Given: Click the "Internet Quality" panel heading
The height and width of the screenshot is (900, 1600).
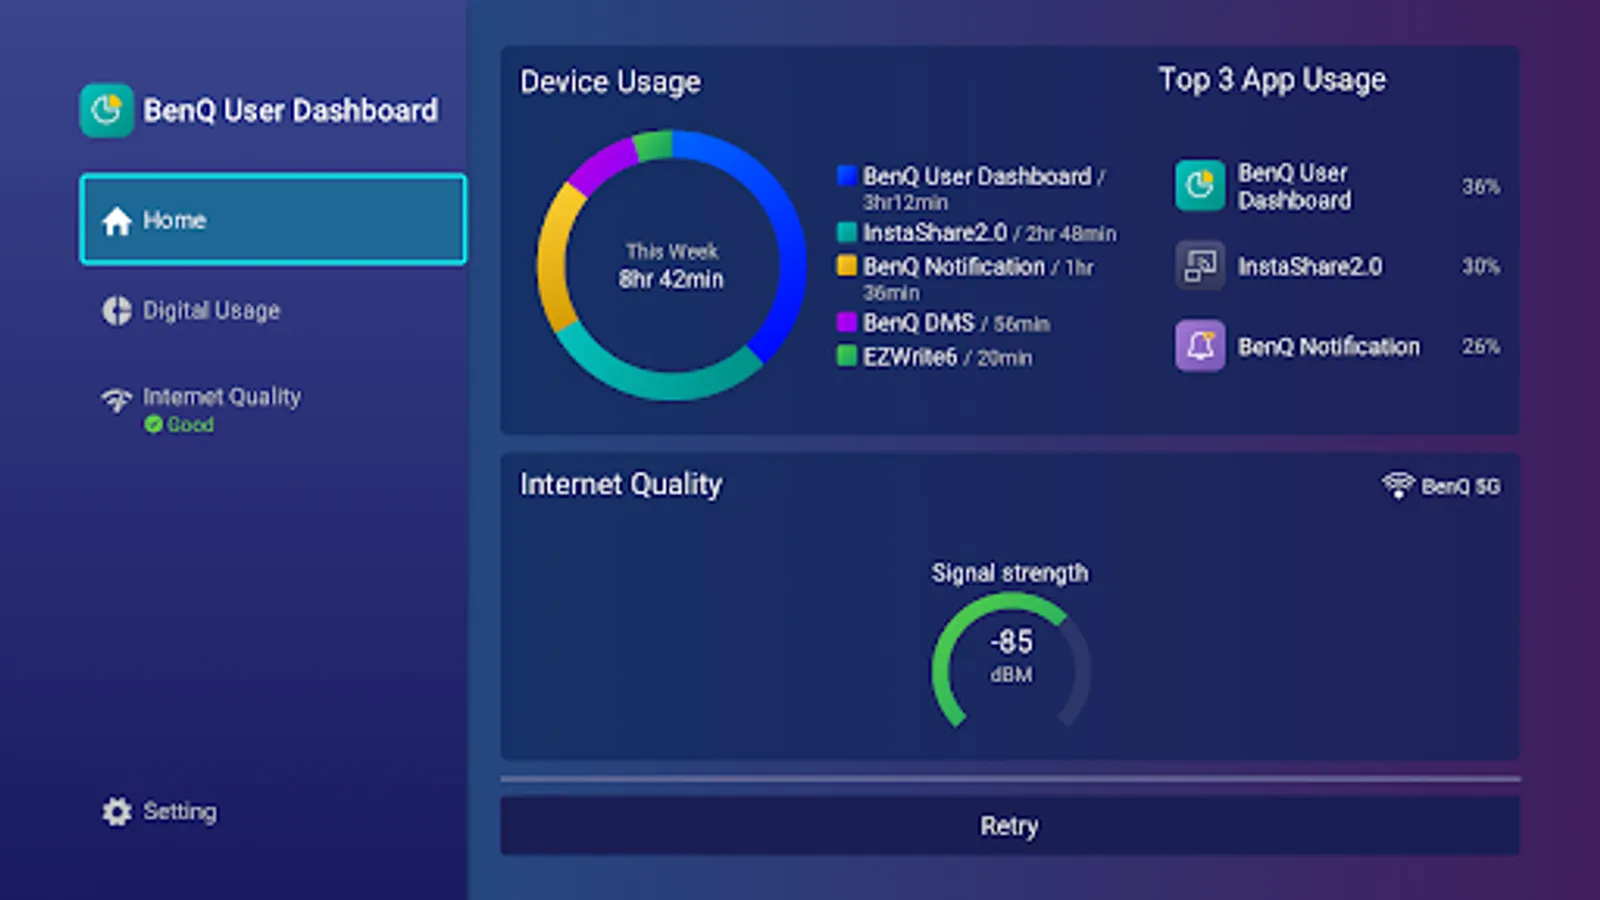Looking at the screenshot, I should (621, 485).
